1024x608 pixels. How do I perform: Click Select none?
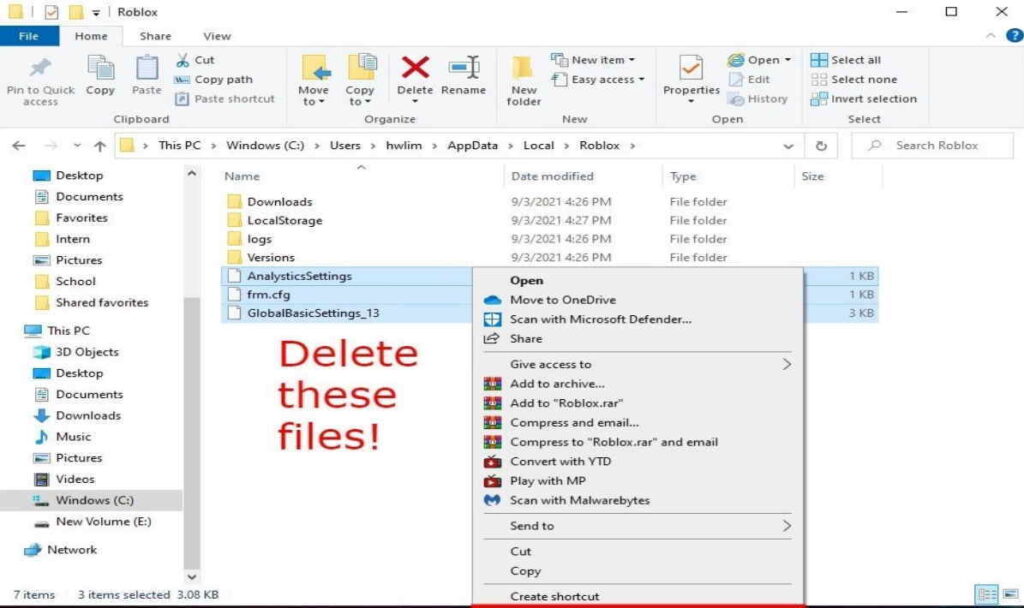(854, 80)
